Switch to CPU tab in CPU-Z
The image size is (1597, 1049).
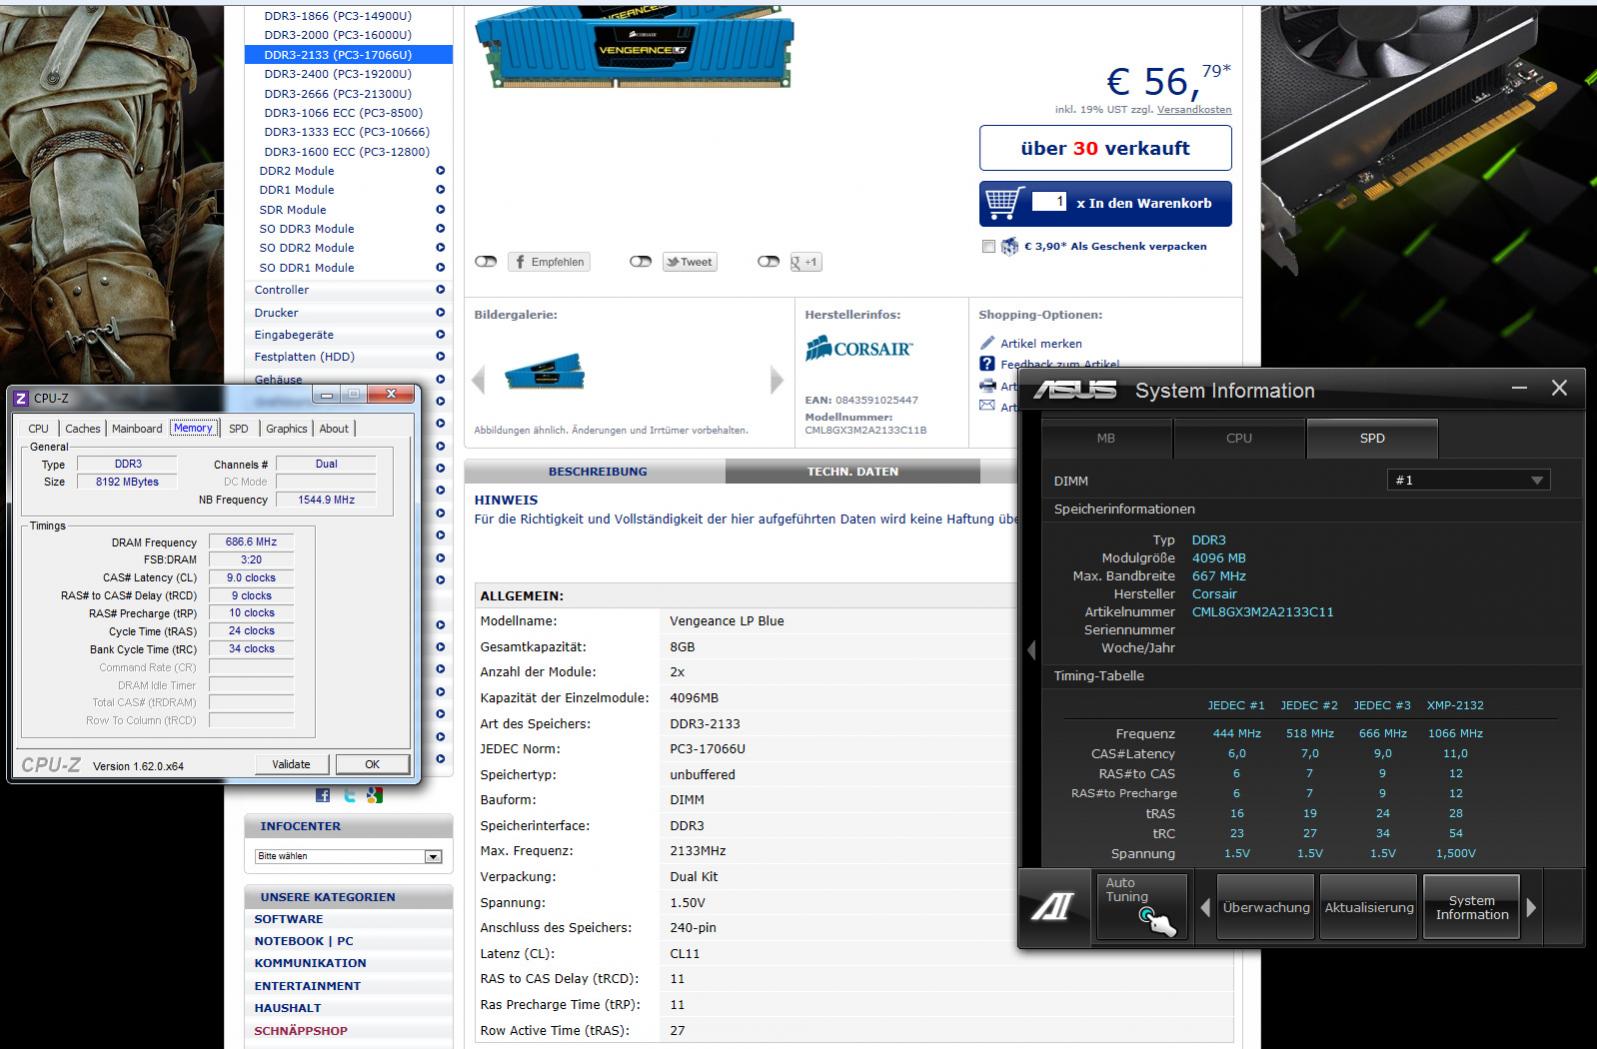(x=38, y=429)
